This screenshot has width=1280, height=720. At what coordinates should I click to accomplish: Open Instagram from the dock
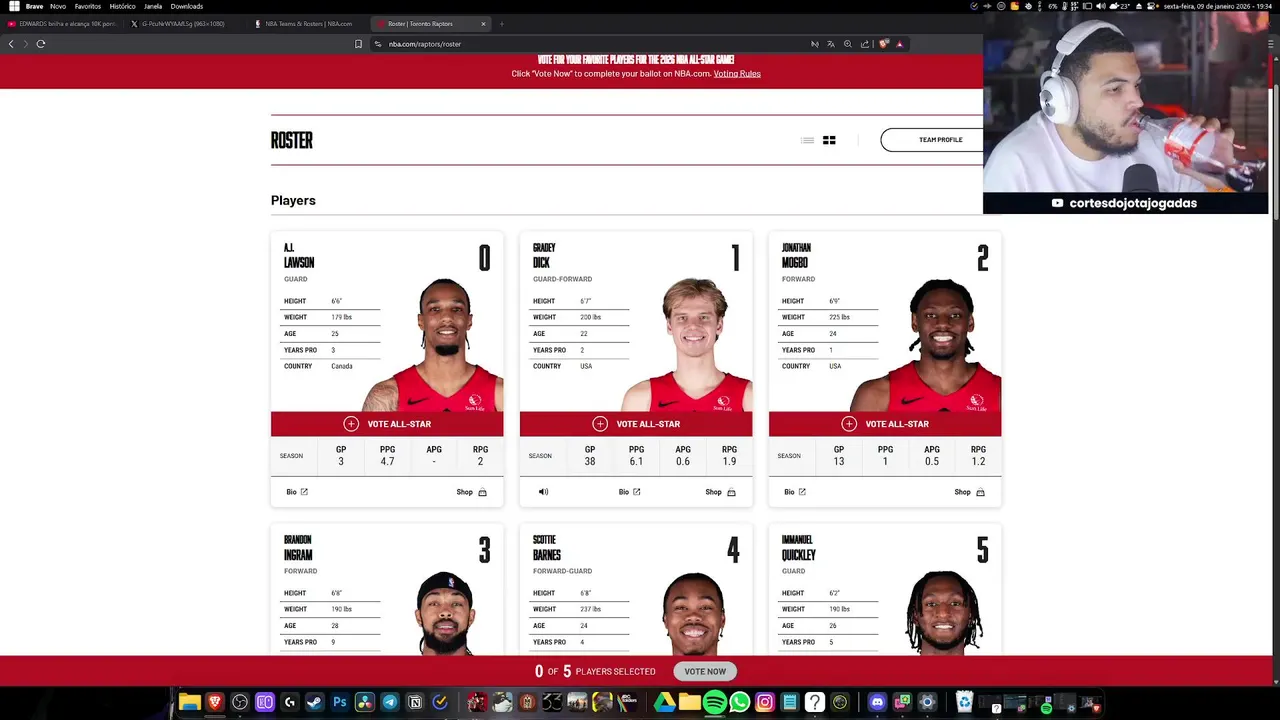[765, 702]
